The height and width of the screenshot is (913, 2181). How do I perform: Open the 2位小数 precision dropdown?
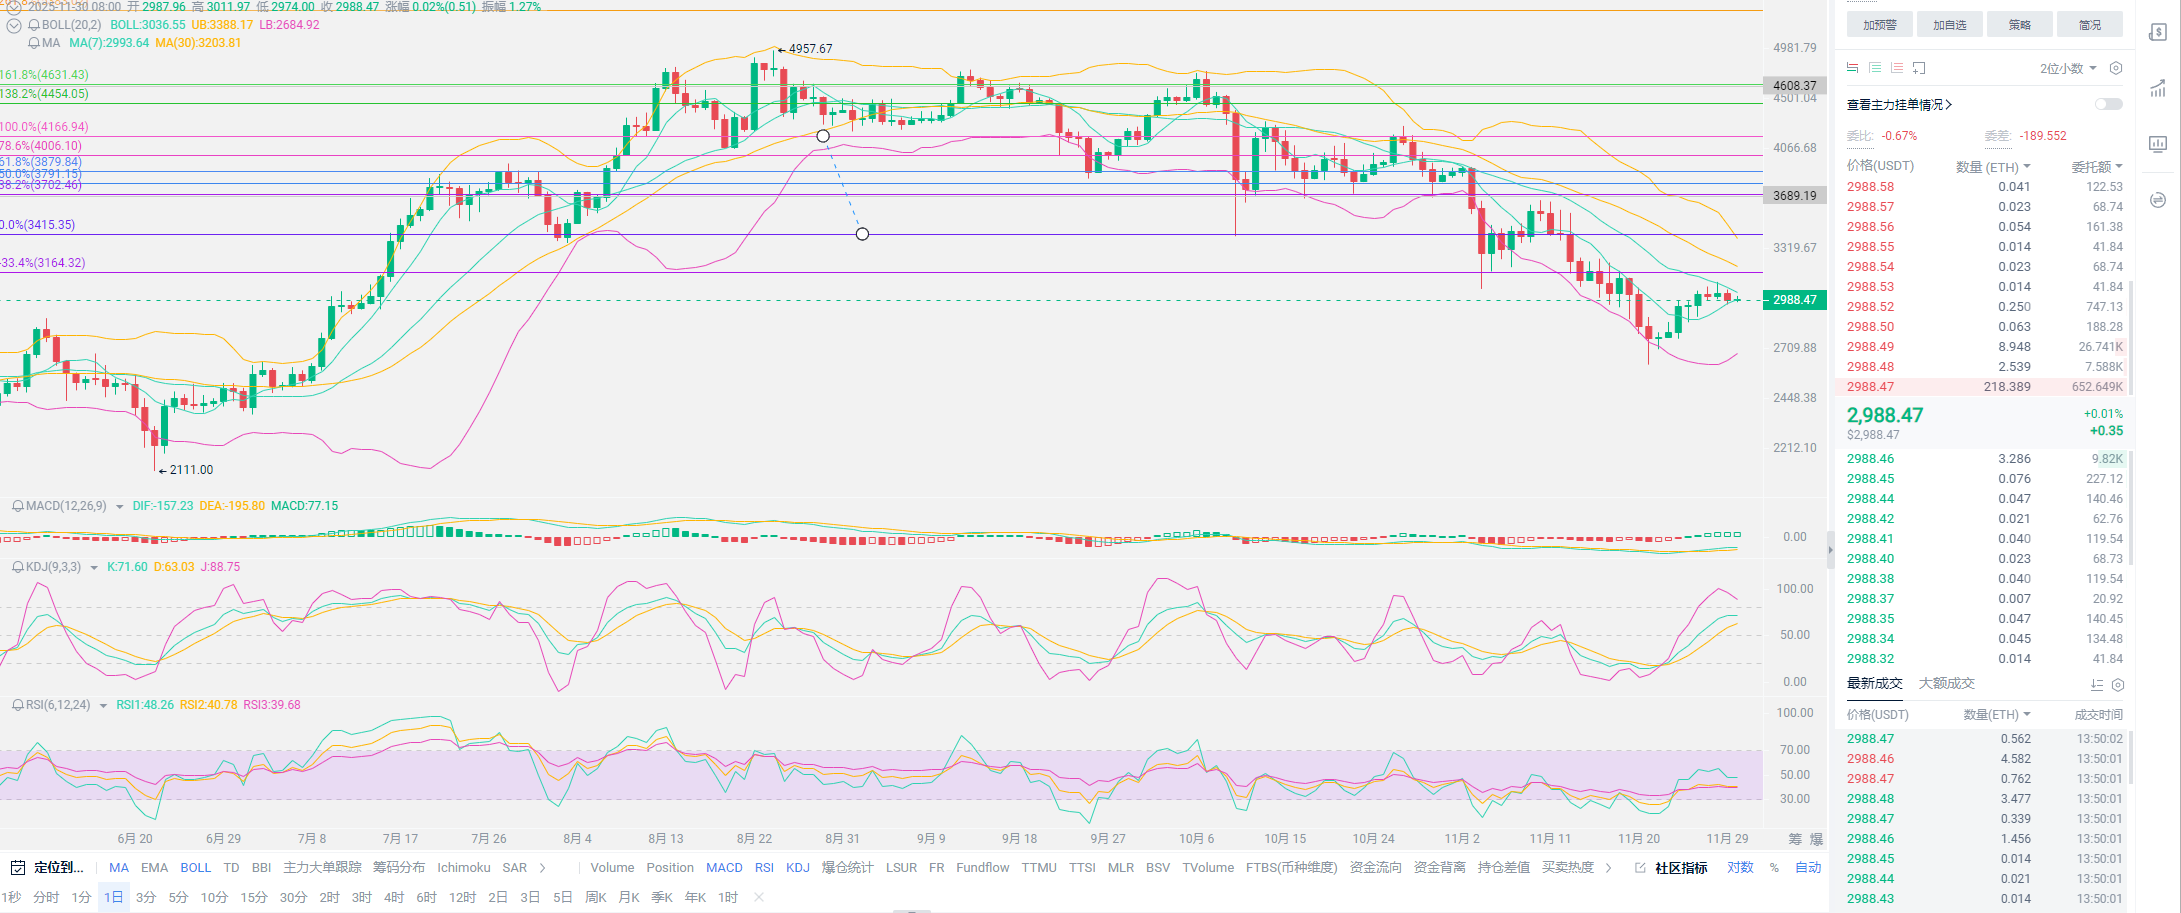click(2067, 68)
